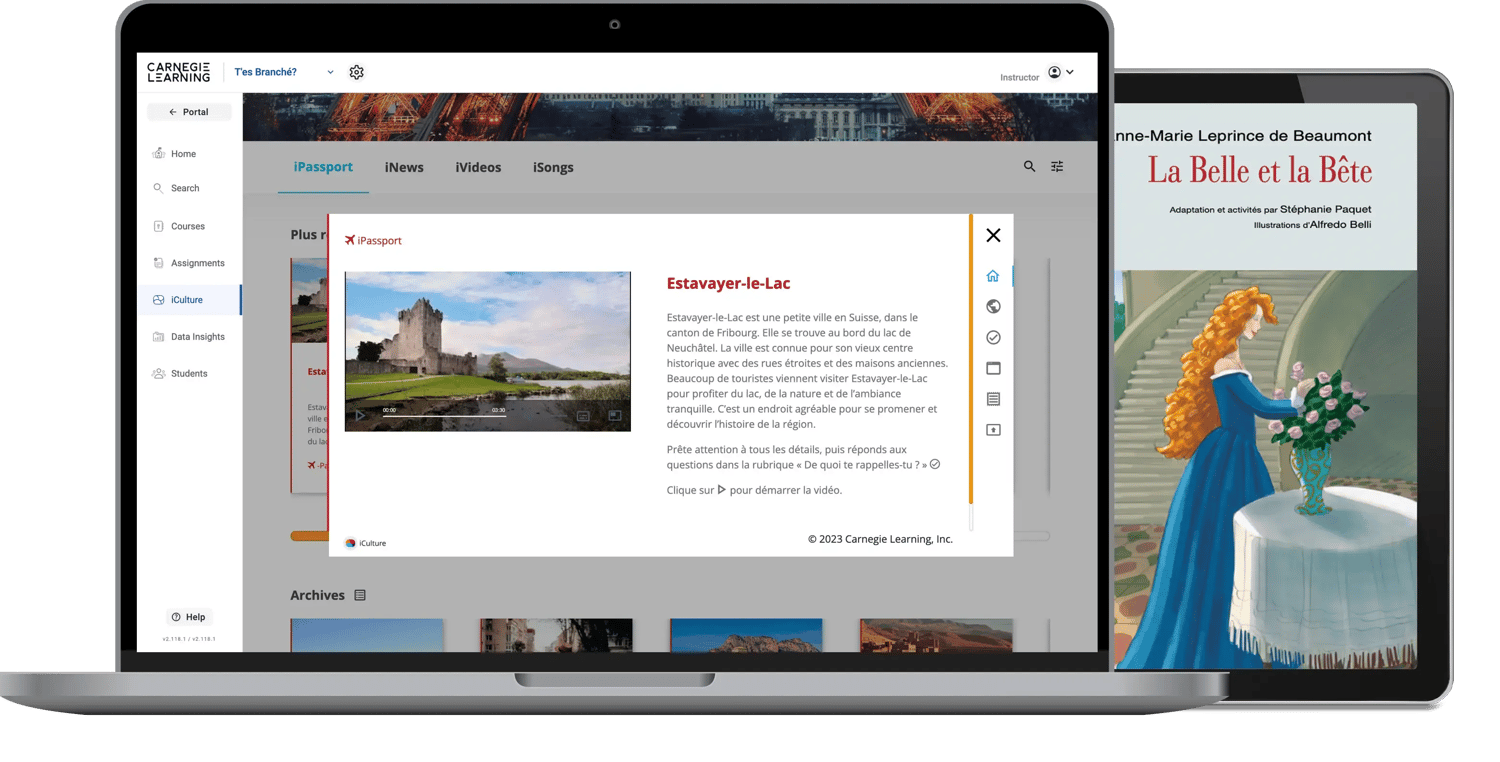The height and width of the screenshot is (762, 1500).
Task: Open Students in the left sidebar
Action: tap(180, 374)
